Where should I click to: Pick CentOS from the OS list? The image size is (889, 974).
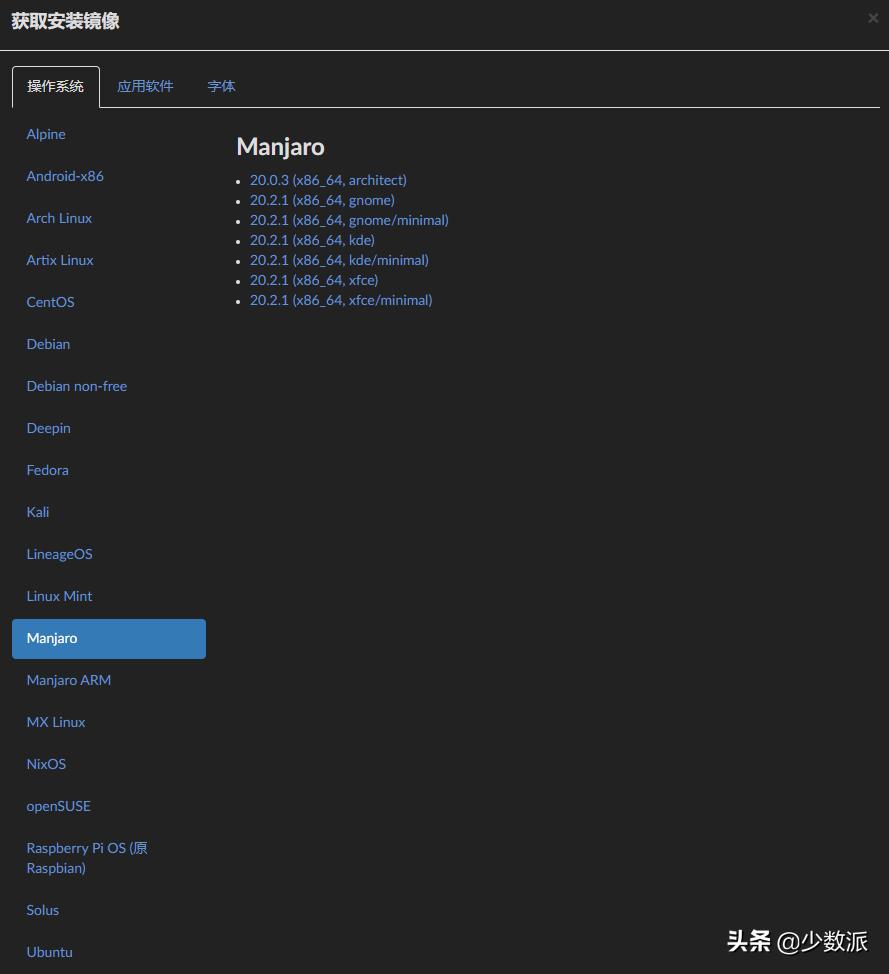coord(50,302)
